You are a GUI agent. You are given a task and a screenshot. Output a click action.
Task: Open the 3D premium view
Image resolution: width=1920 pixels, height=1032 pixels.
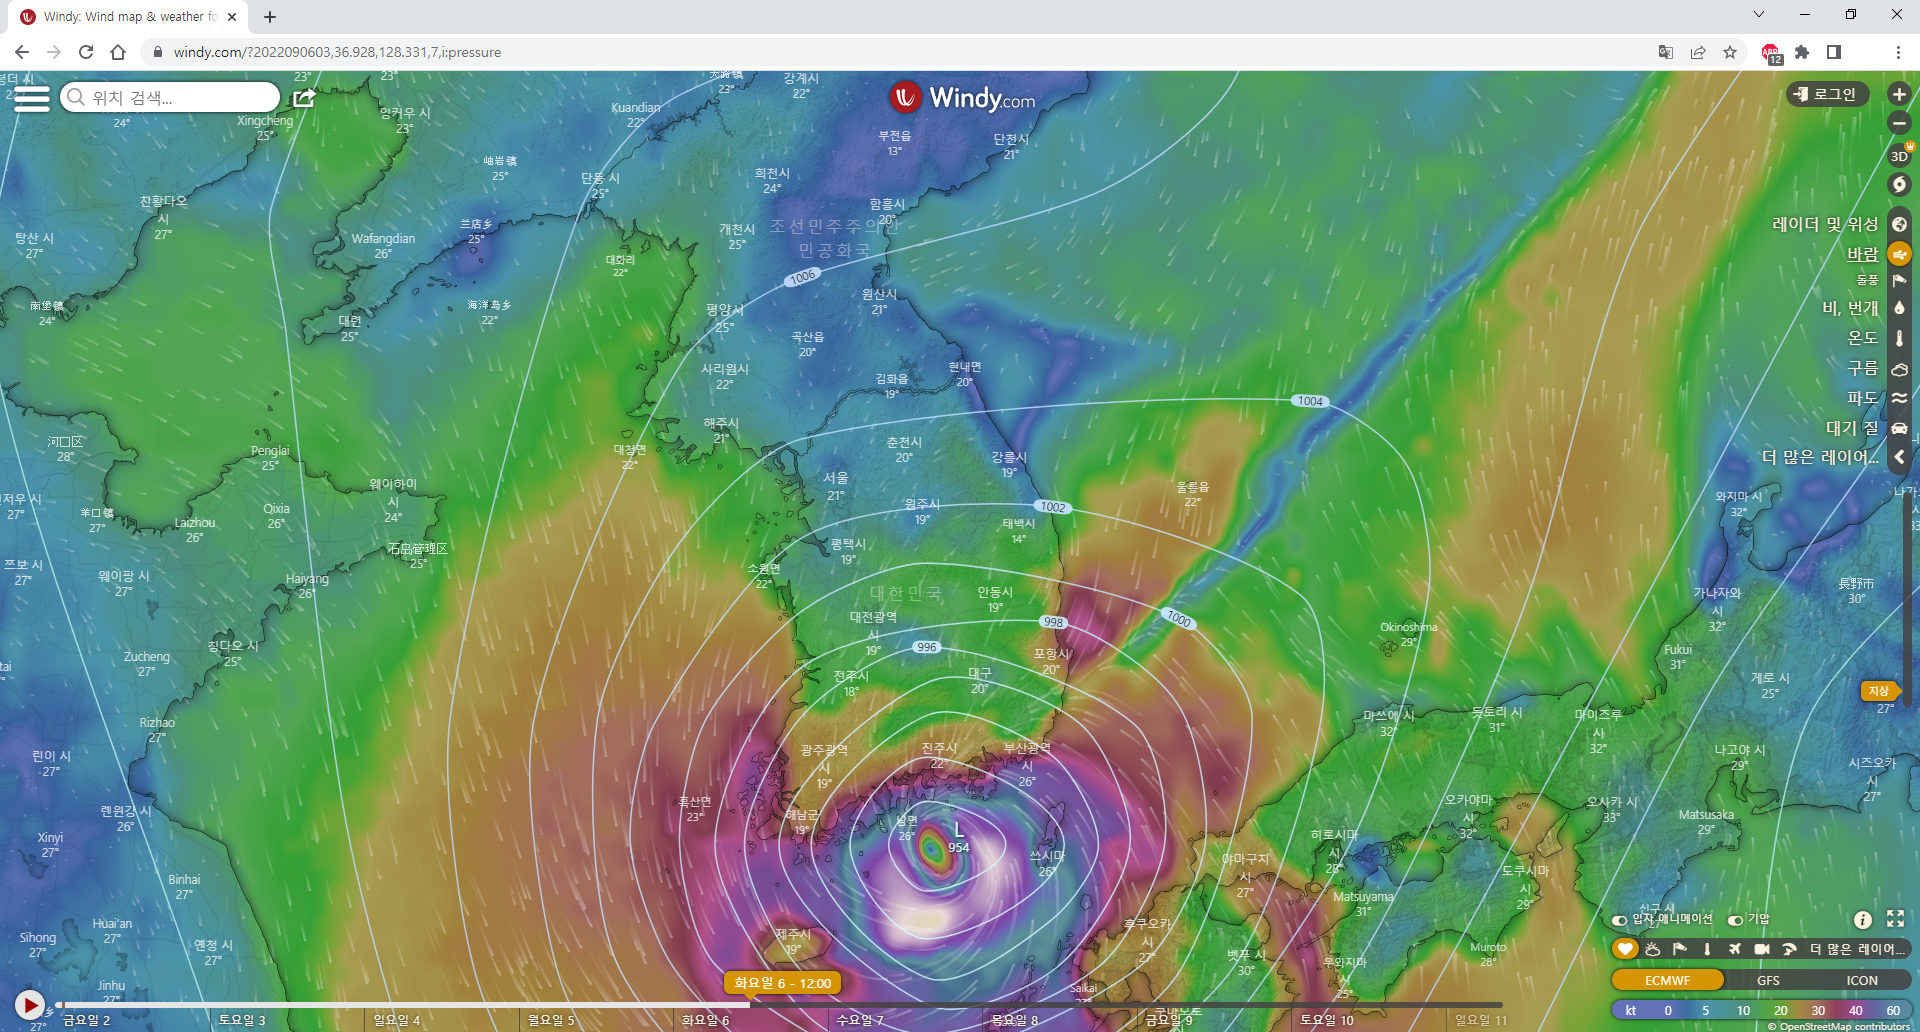(1899, 156)
